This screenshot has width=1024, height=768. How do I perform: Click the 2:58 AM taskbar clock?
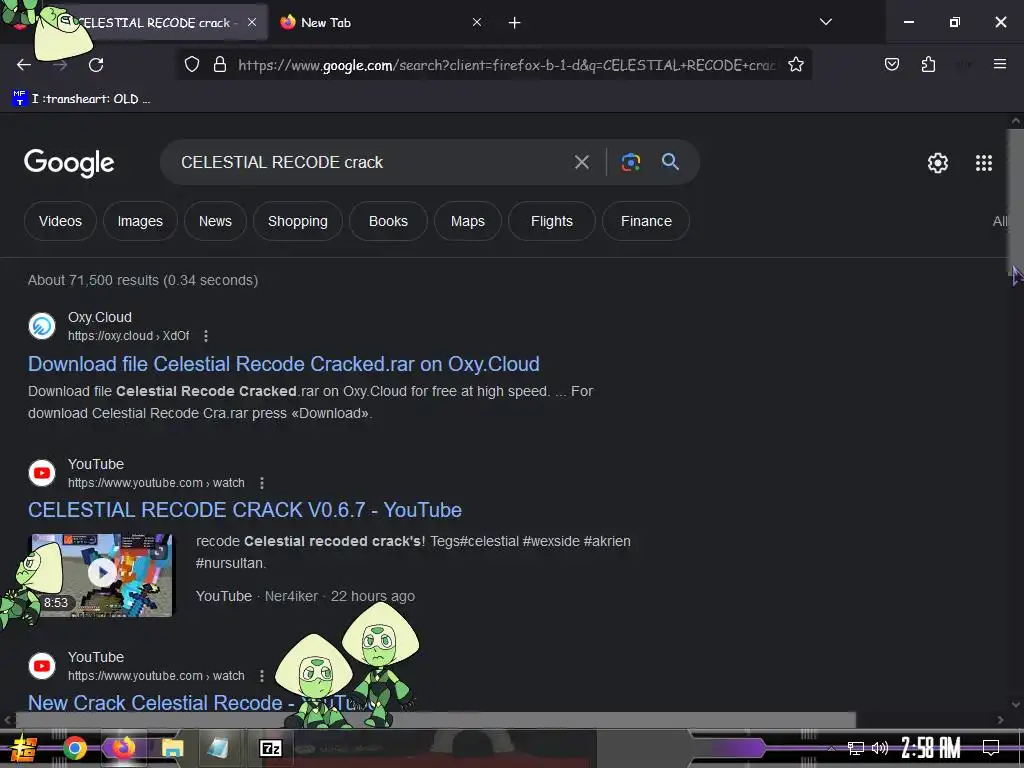931,748
